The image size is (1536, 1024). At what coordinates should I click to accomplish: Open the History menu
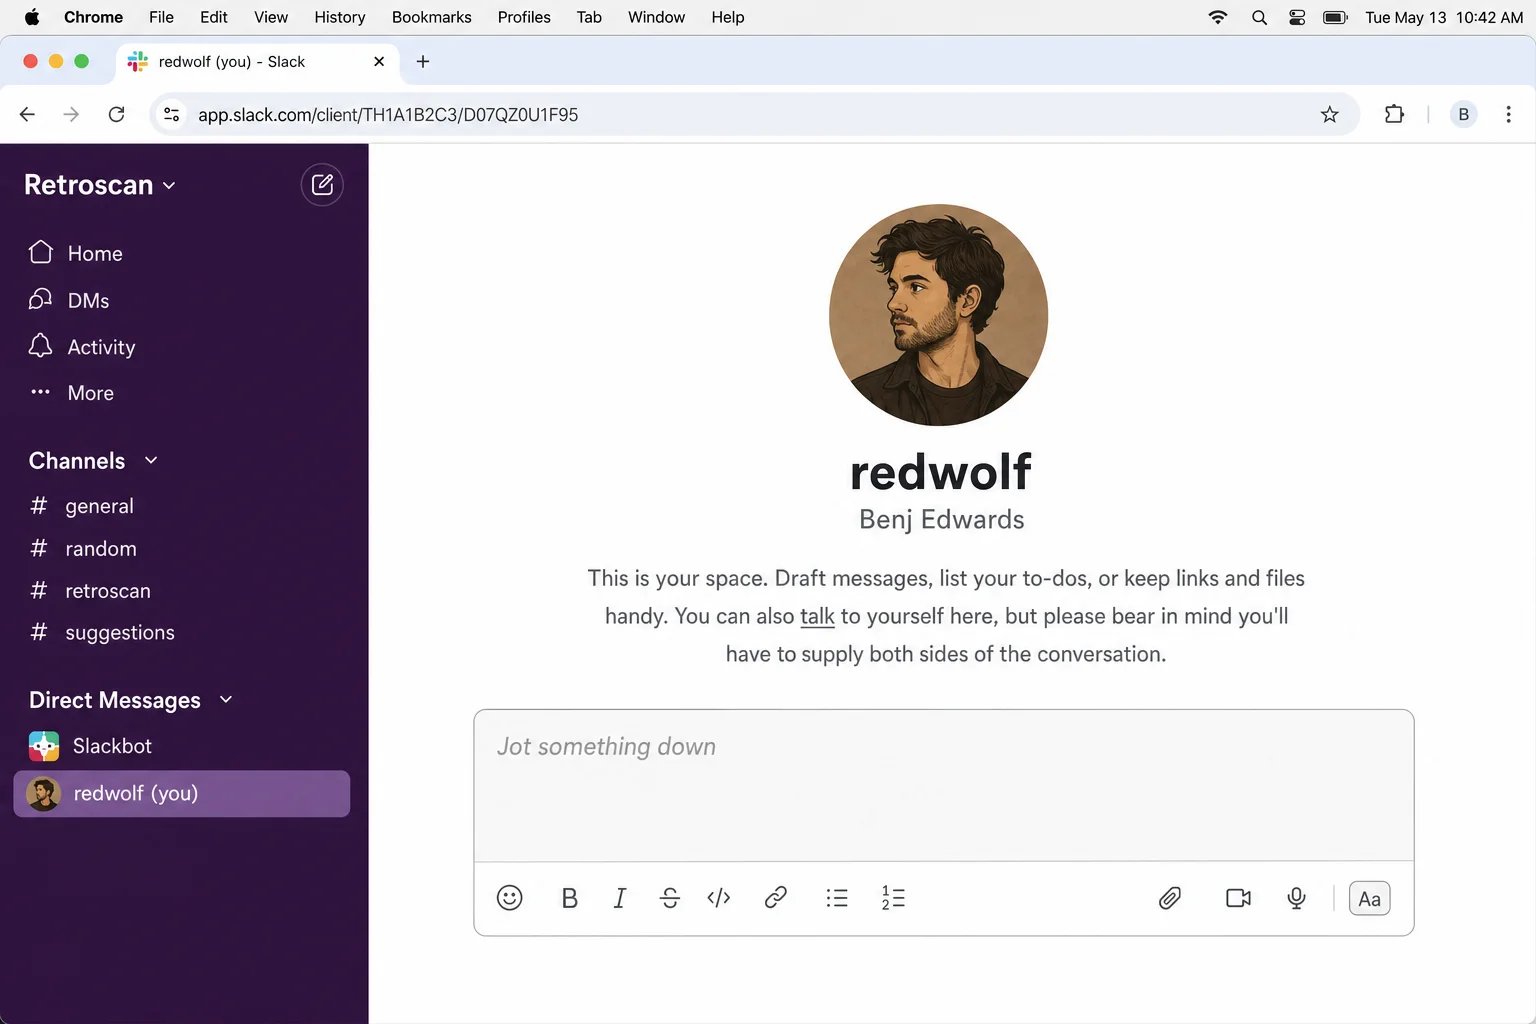[340, 17]
